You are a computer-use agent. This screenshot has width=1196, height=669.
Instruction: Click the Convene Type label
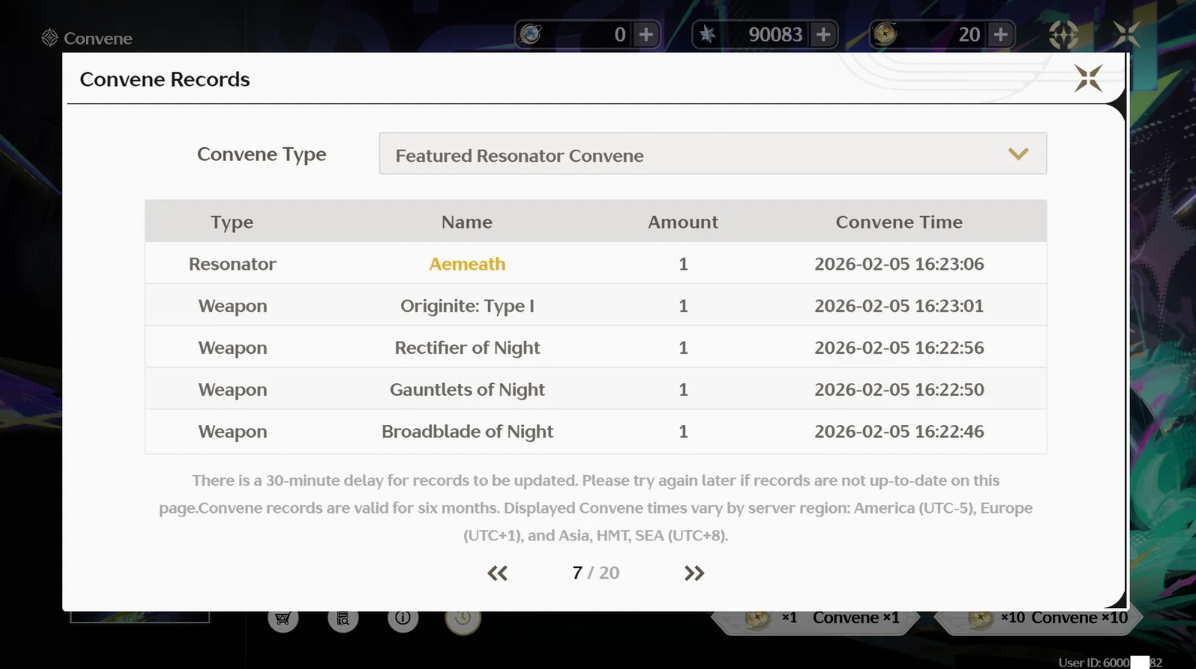(x=262, y=154)
